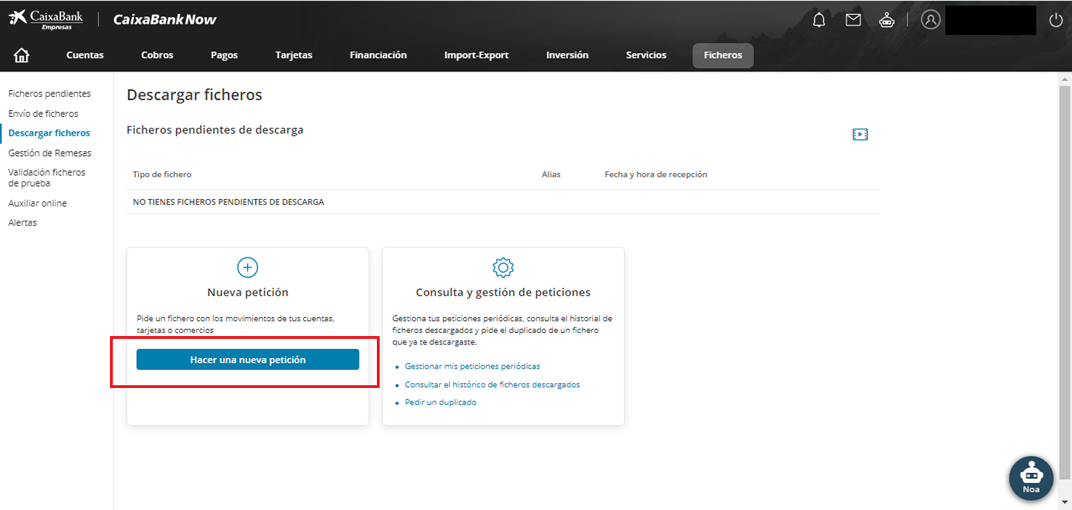Open Gestión de Remesas in sidebar
The image size is (1072, 510).
click(x=50, y=153)
